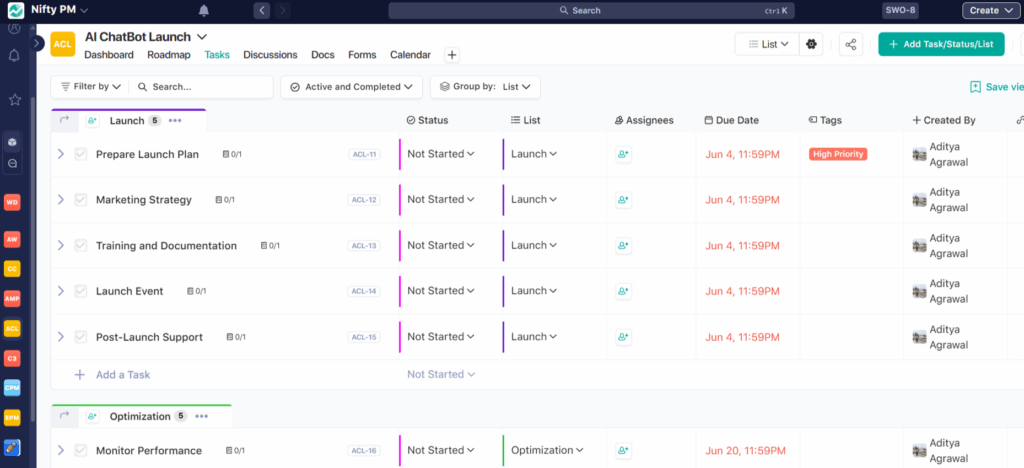Expand the sidebar with the arrow toggle

[37, 43]
